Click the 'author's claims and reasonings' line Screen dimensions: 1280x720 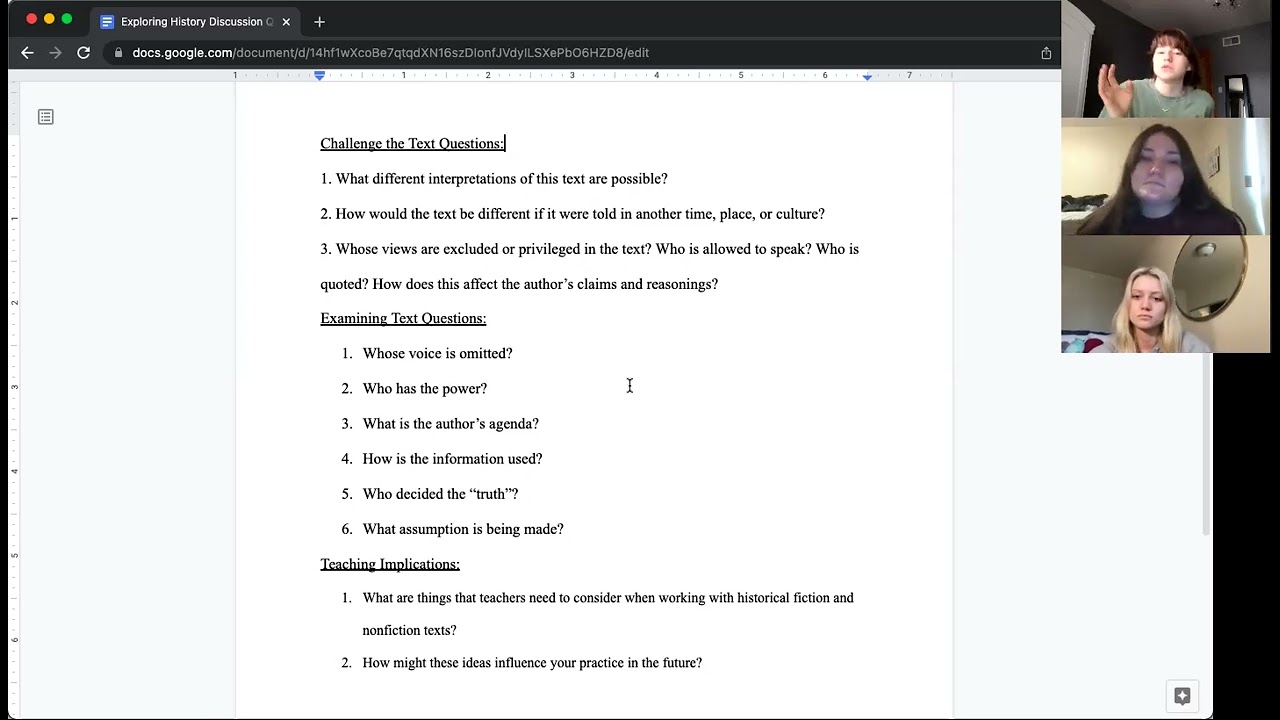coord(519,284)
